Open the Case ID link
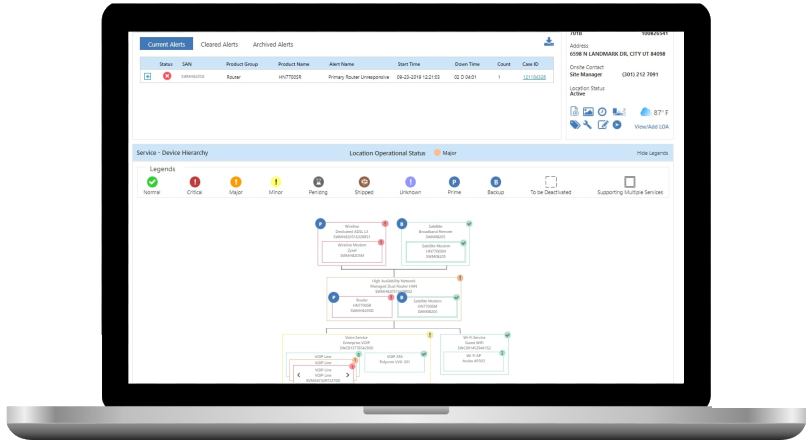812x444 pixels. point(534,76)
